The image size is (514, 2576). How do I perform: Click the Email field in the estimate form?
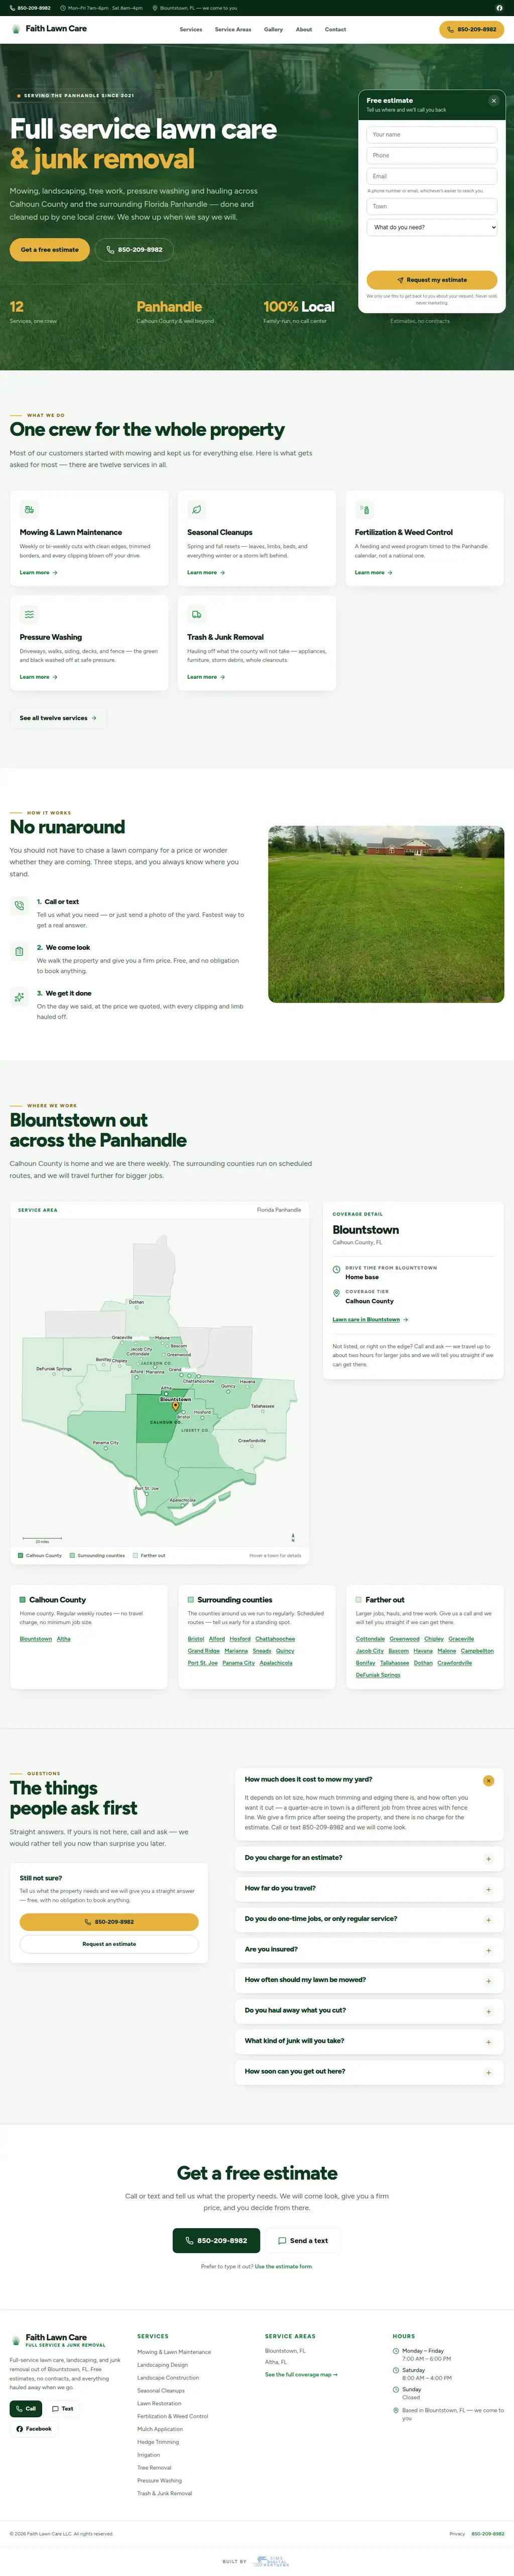coord(431,176)
